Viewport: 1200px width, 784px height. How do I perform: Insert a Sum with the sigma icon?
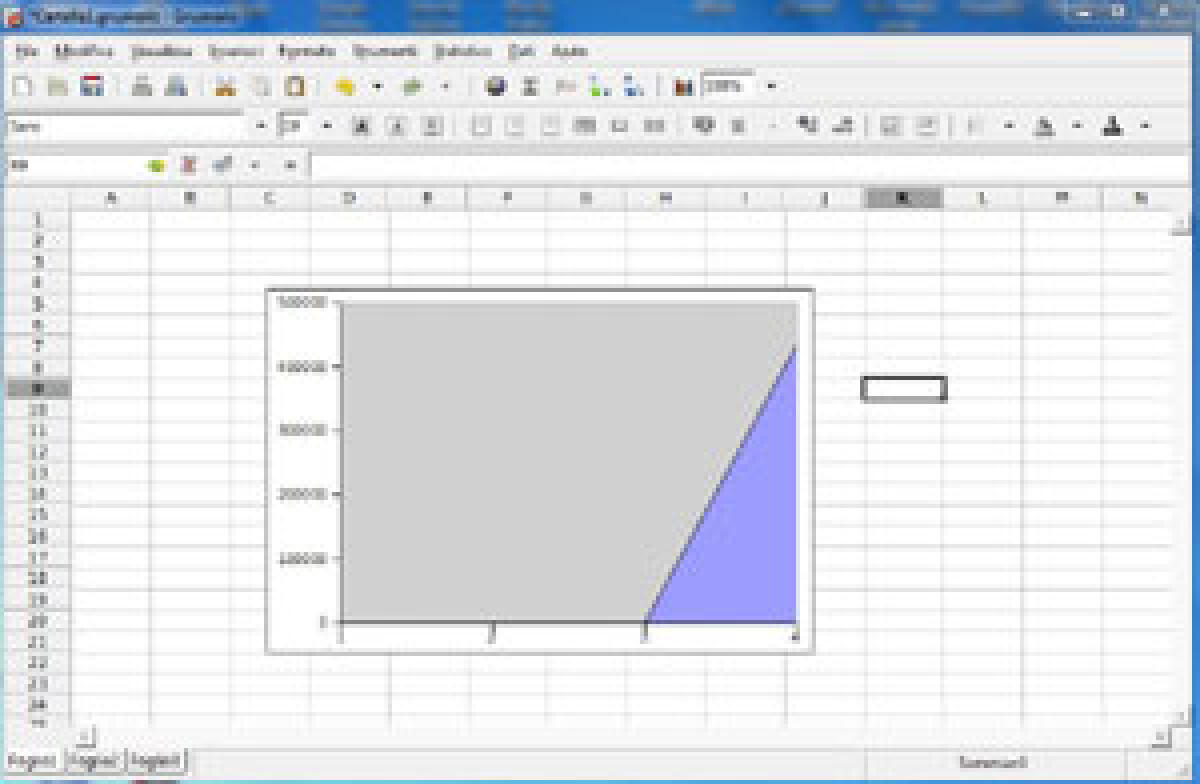click(530, 87)
